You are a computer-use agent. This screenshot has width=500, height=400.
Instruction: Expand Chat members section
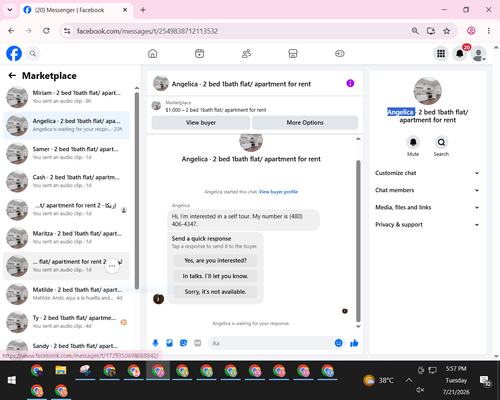pos(427,190)
